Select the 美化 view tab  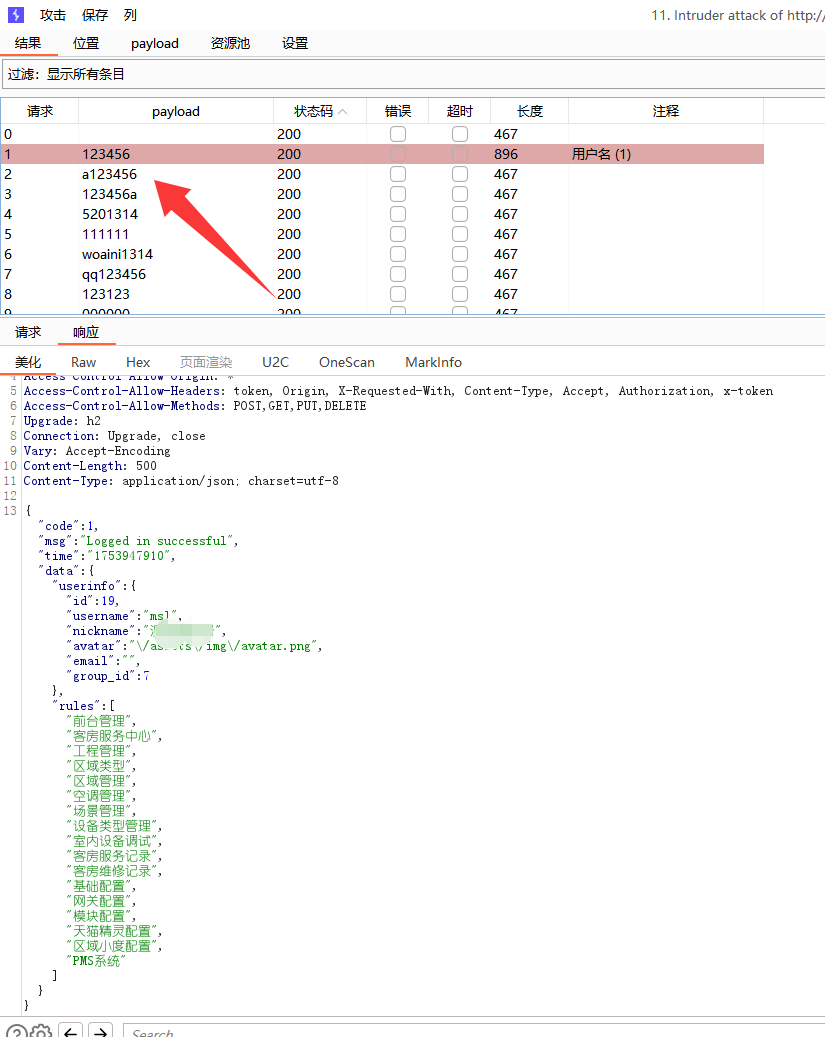(28, 362)
